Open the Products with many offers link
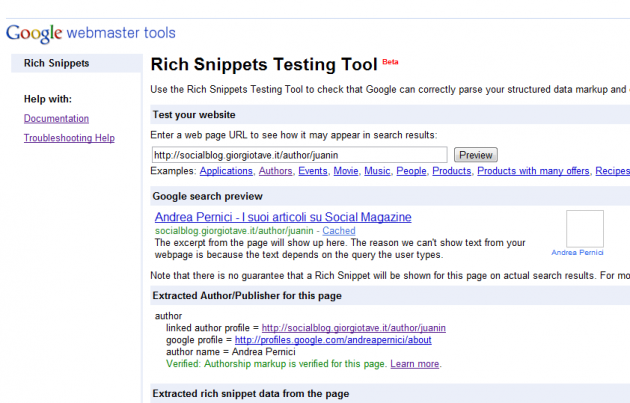This screenshot has height=403, width=630. (x=533, y=171)
